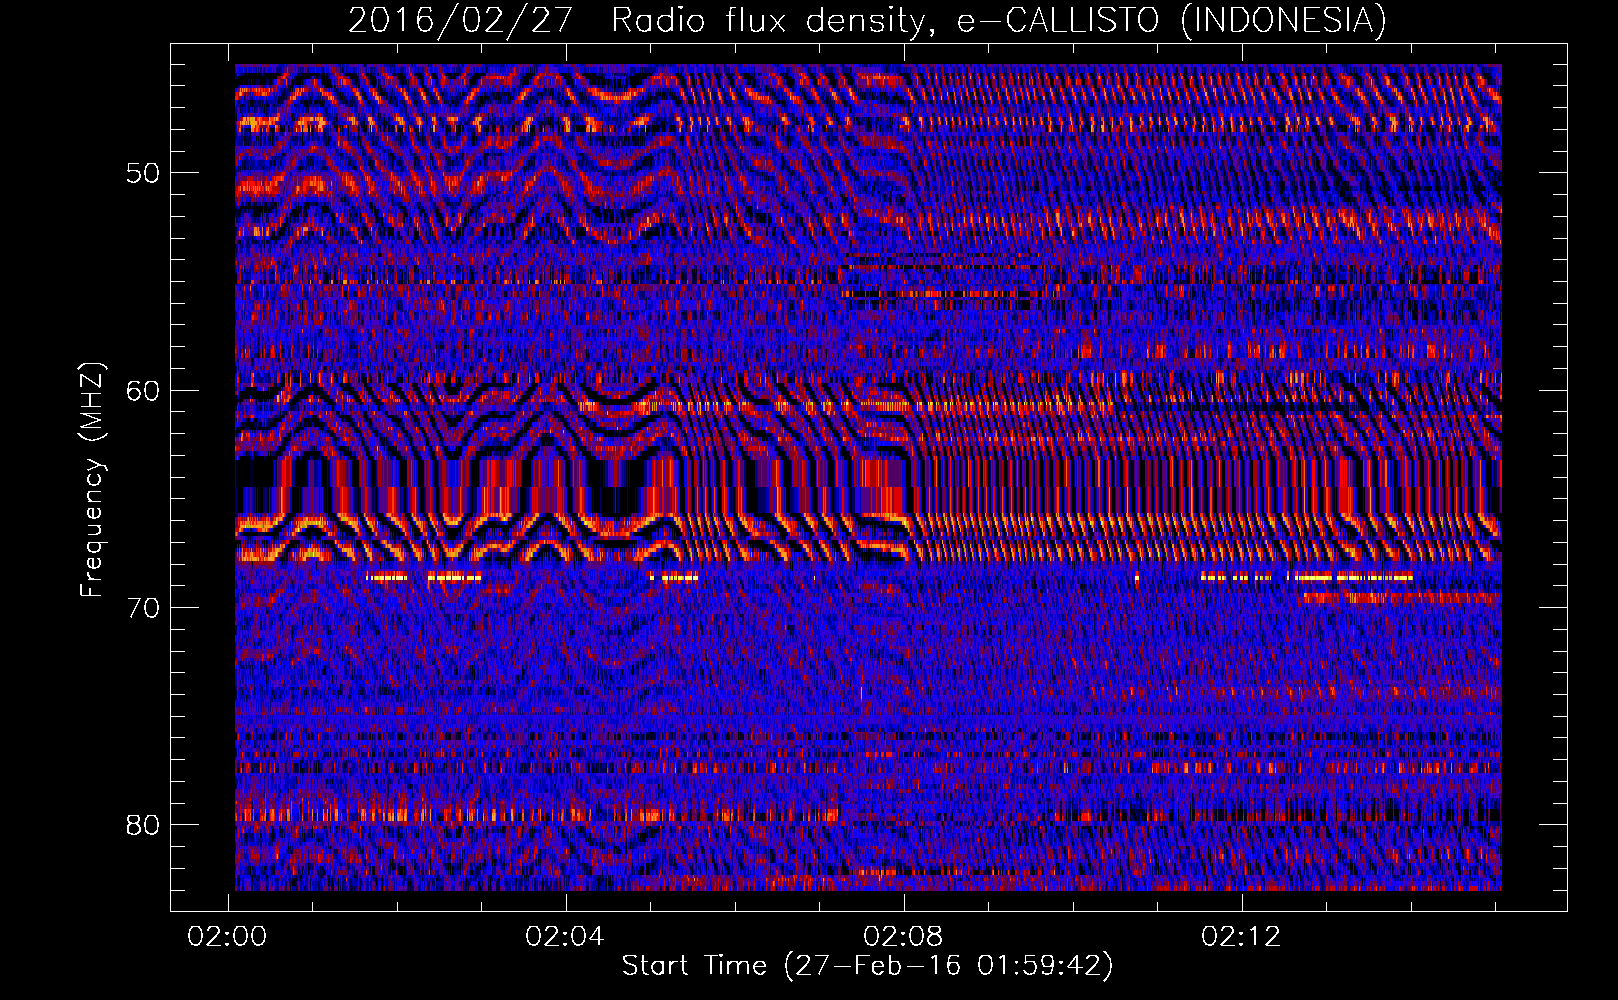Click the 02:04 time tick label
This screenshot has width=1618, height=1000.
pos(565,937)
